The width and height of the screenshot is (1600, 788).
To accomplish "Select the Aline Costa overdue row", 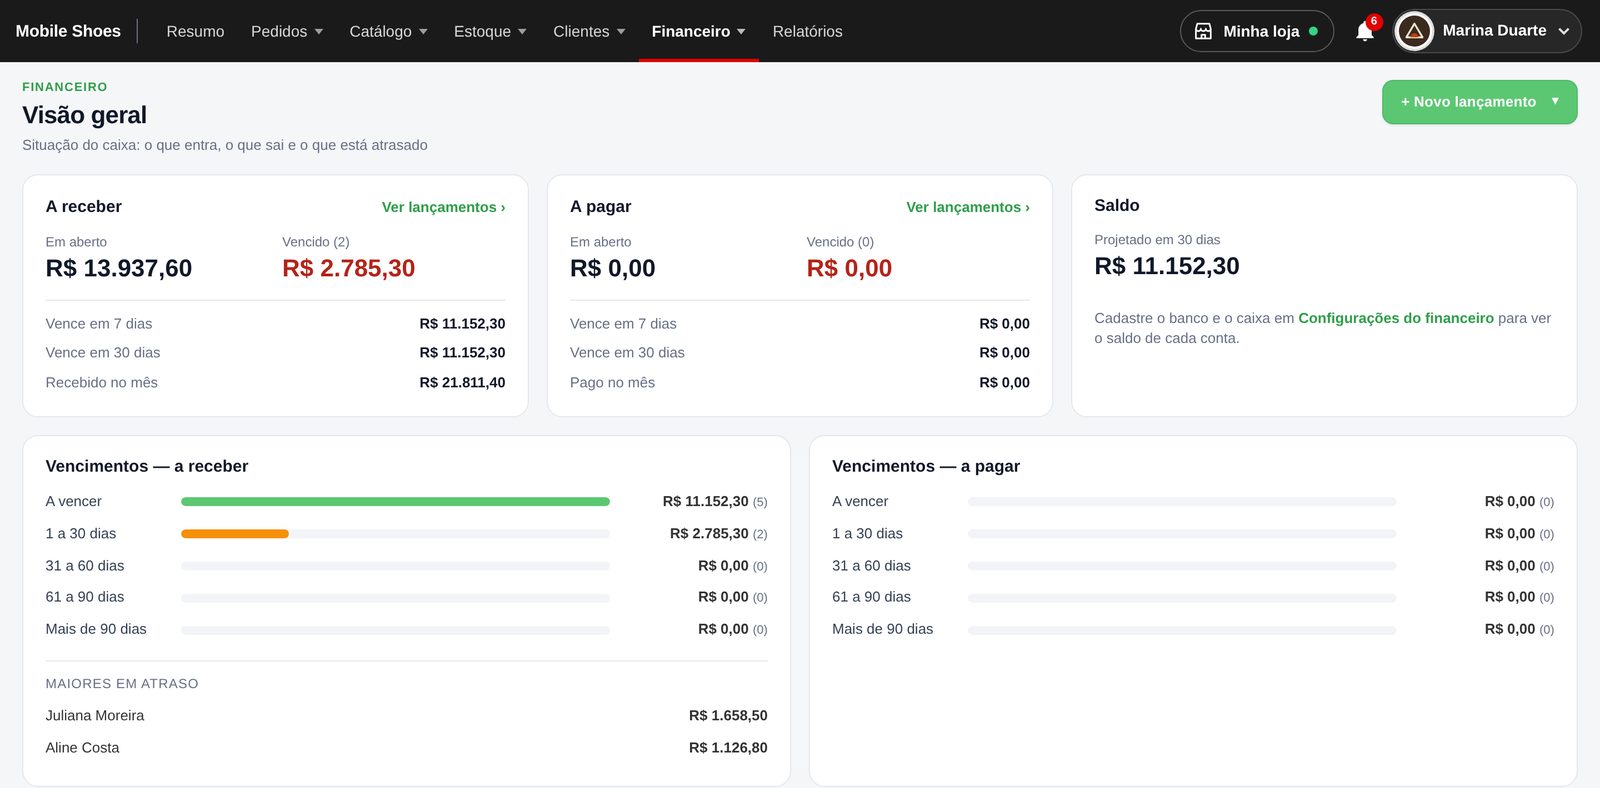I will (x=406, y=748).
